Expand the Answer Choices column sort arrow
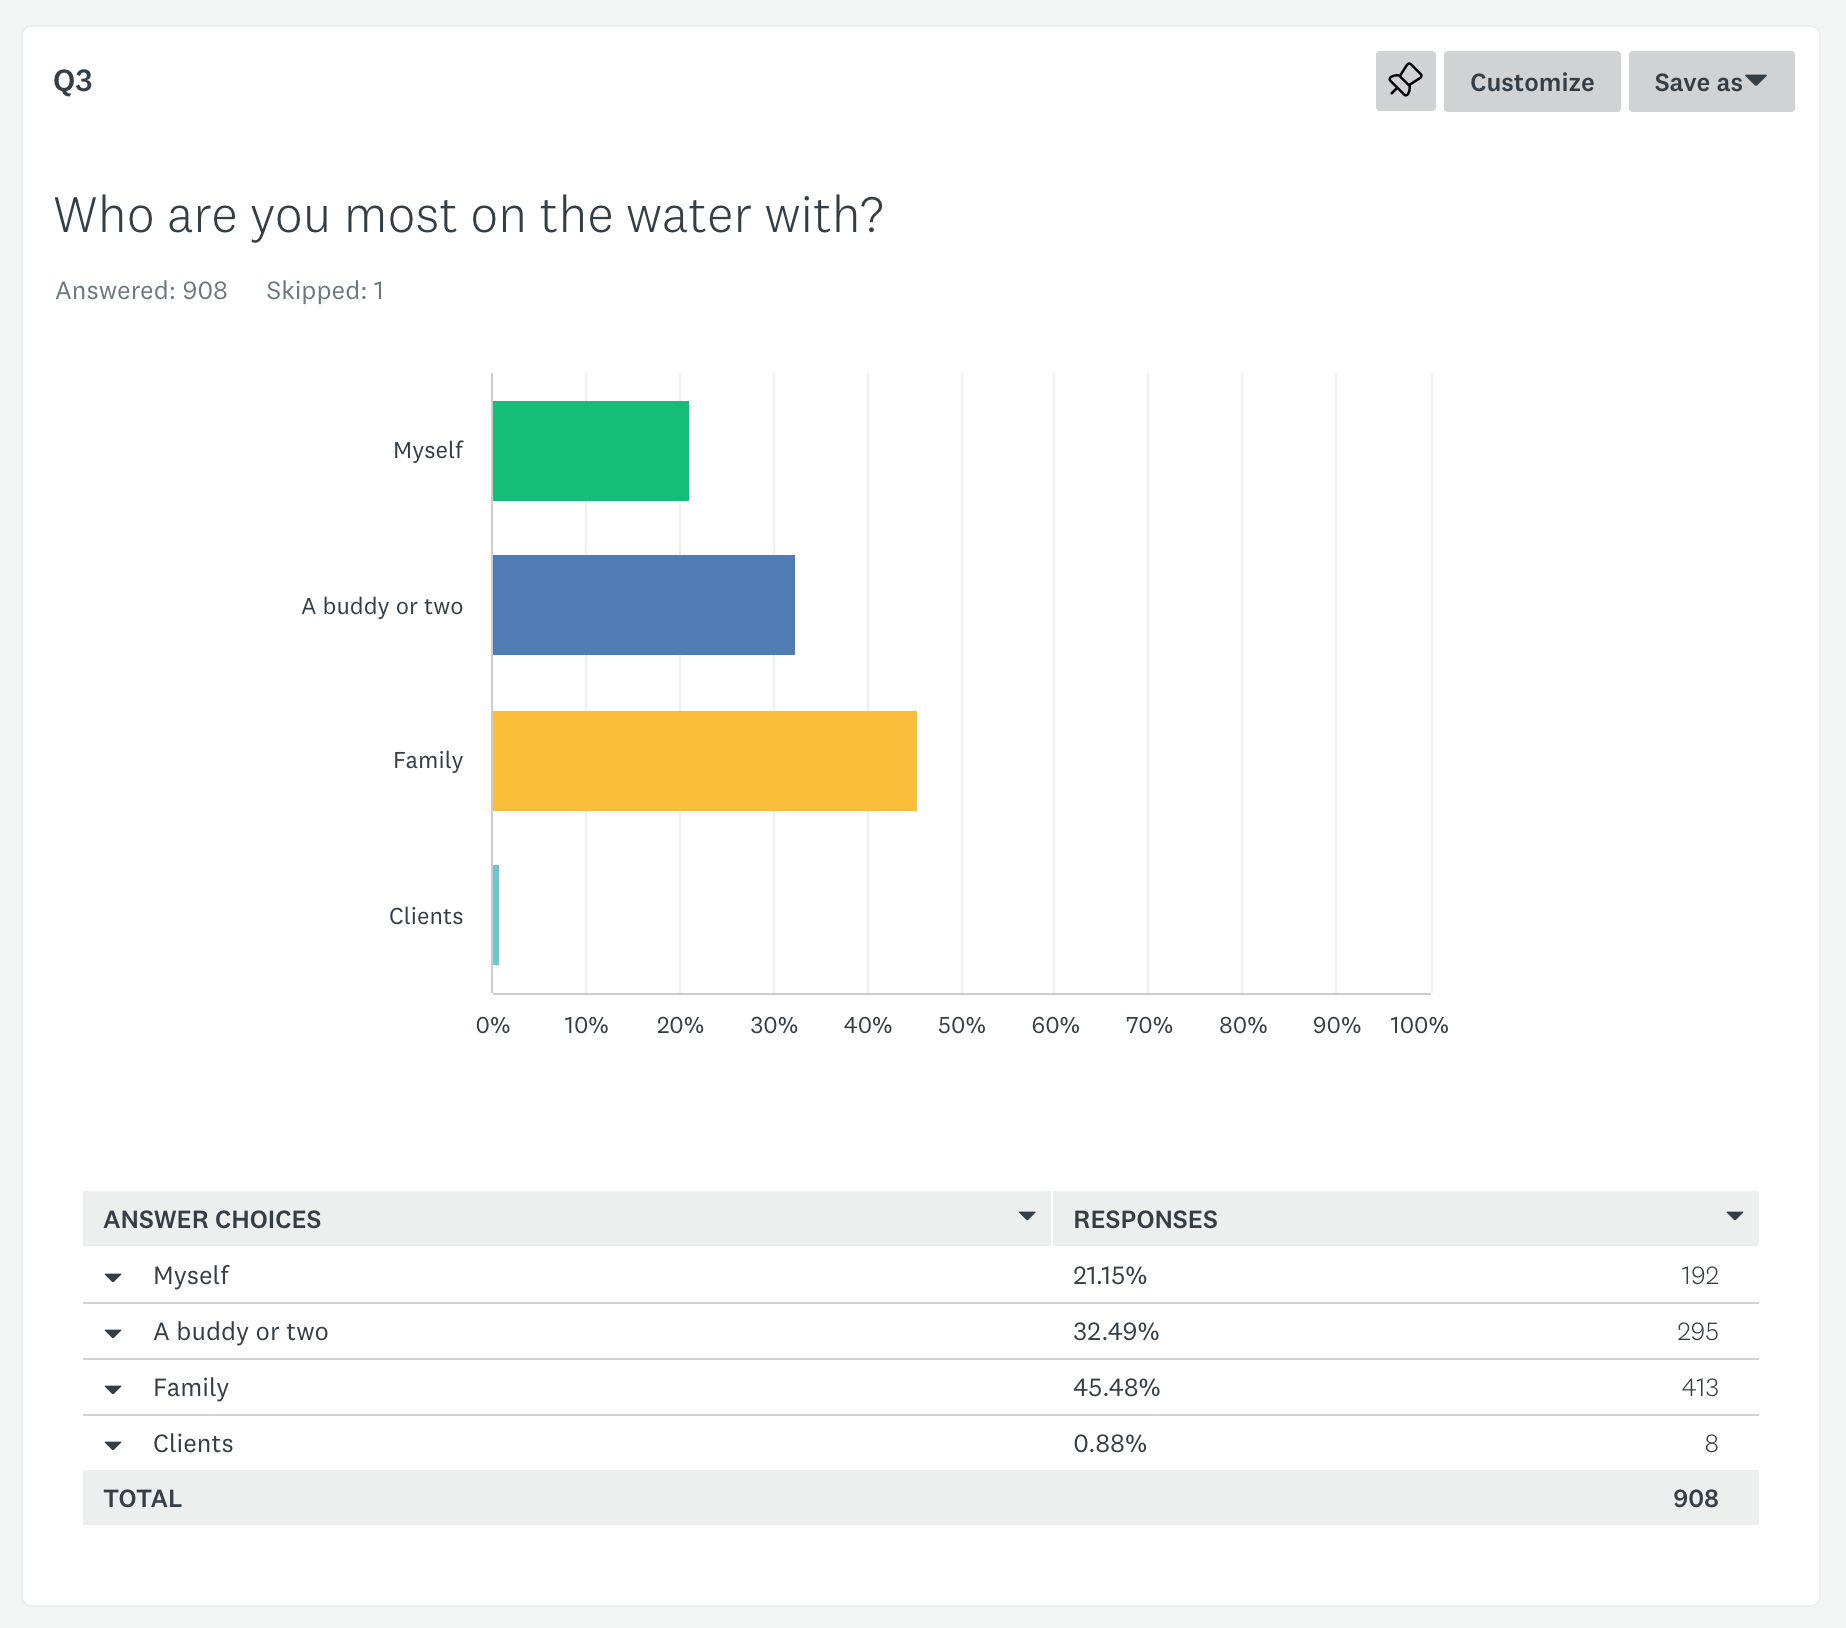Screen dimensions: 1846x1628 click(x=1026, y=1216)
